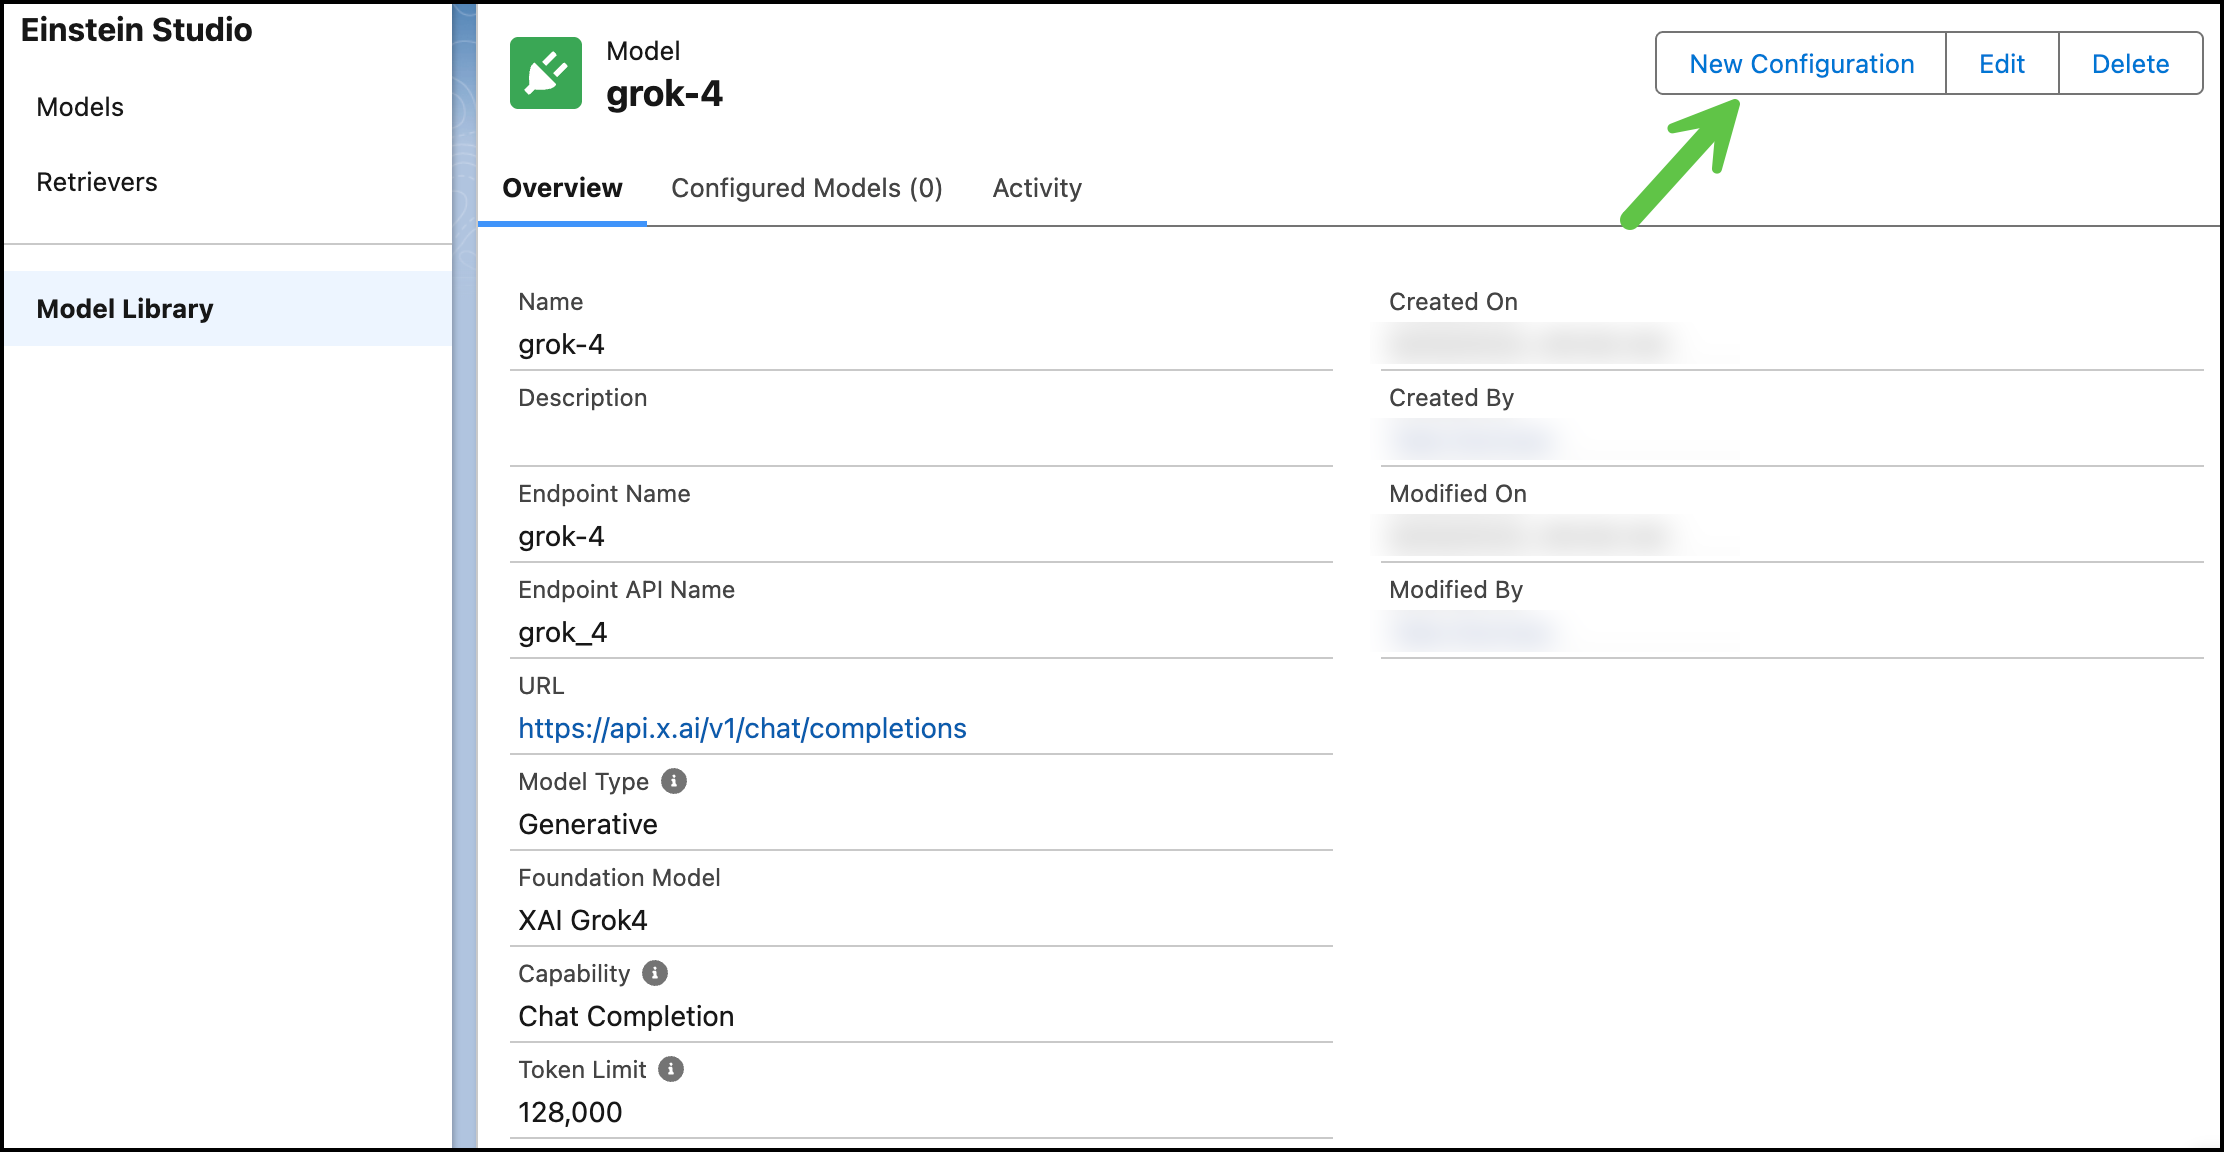
Task: Open Token Limit info tooltip icon
Action: tap(671, 1069)
